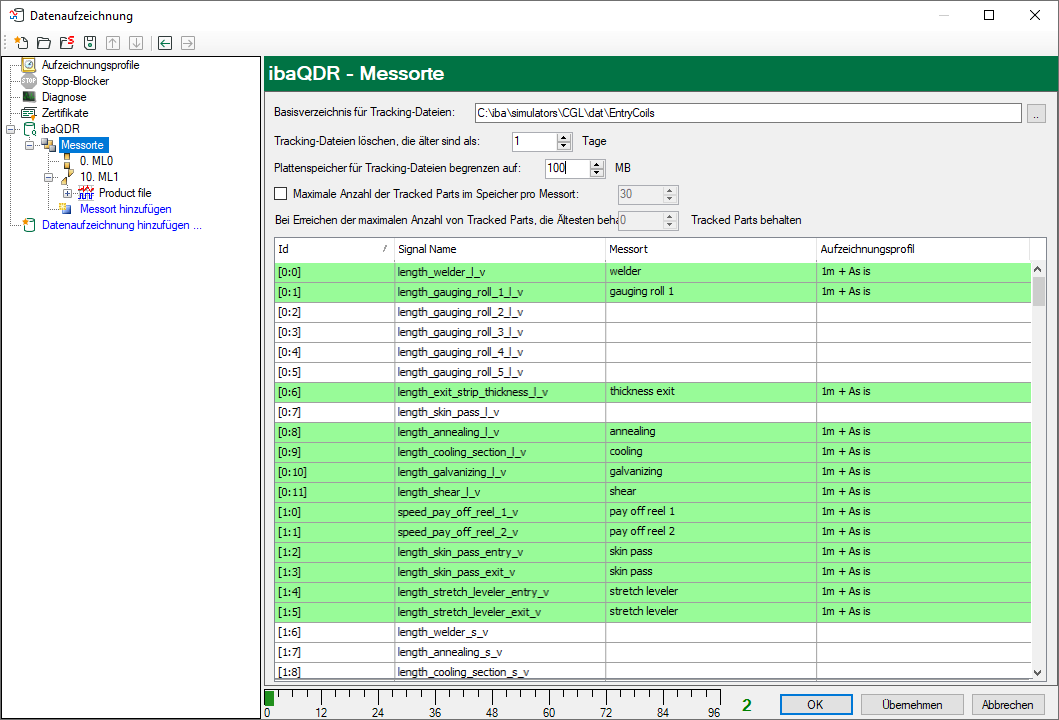Click the Aufzeichnungsprofile clock icon
1059x720 pixels.
[x=28, y=65]
